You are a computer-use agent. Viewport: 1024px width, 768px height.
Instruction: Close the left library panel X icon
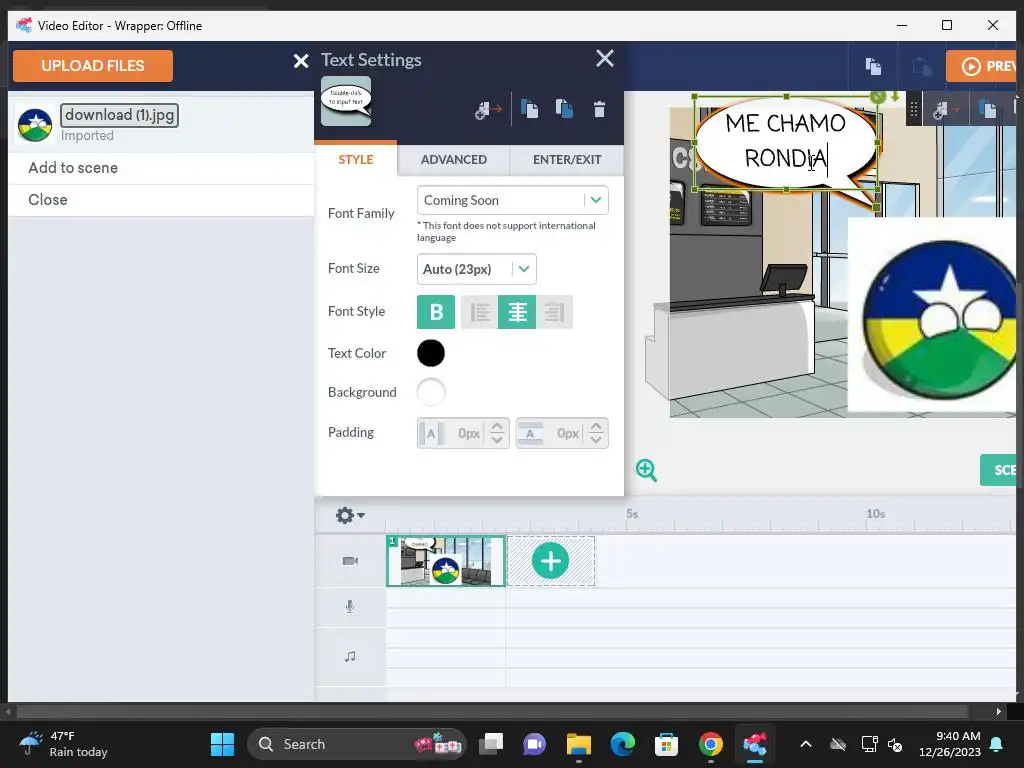300,61
